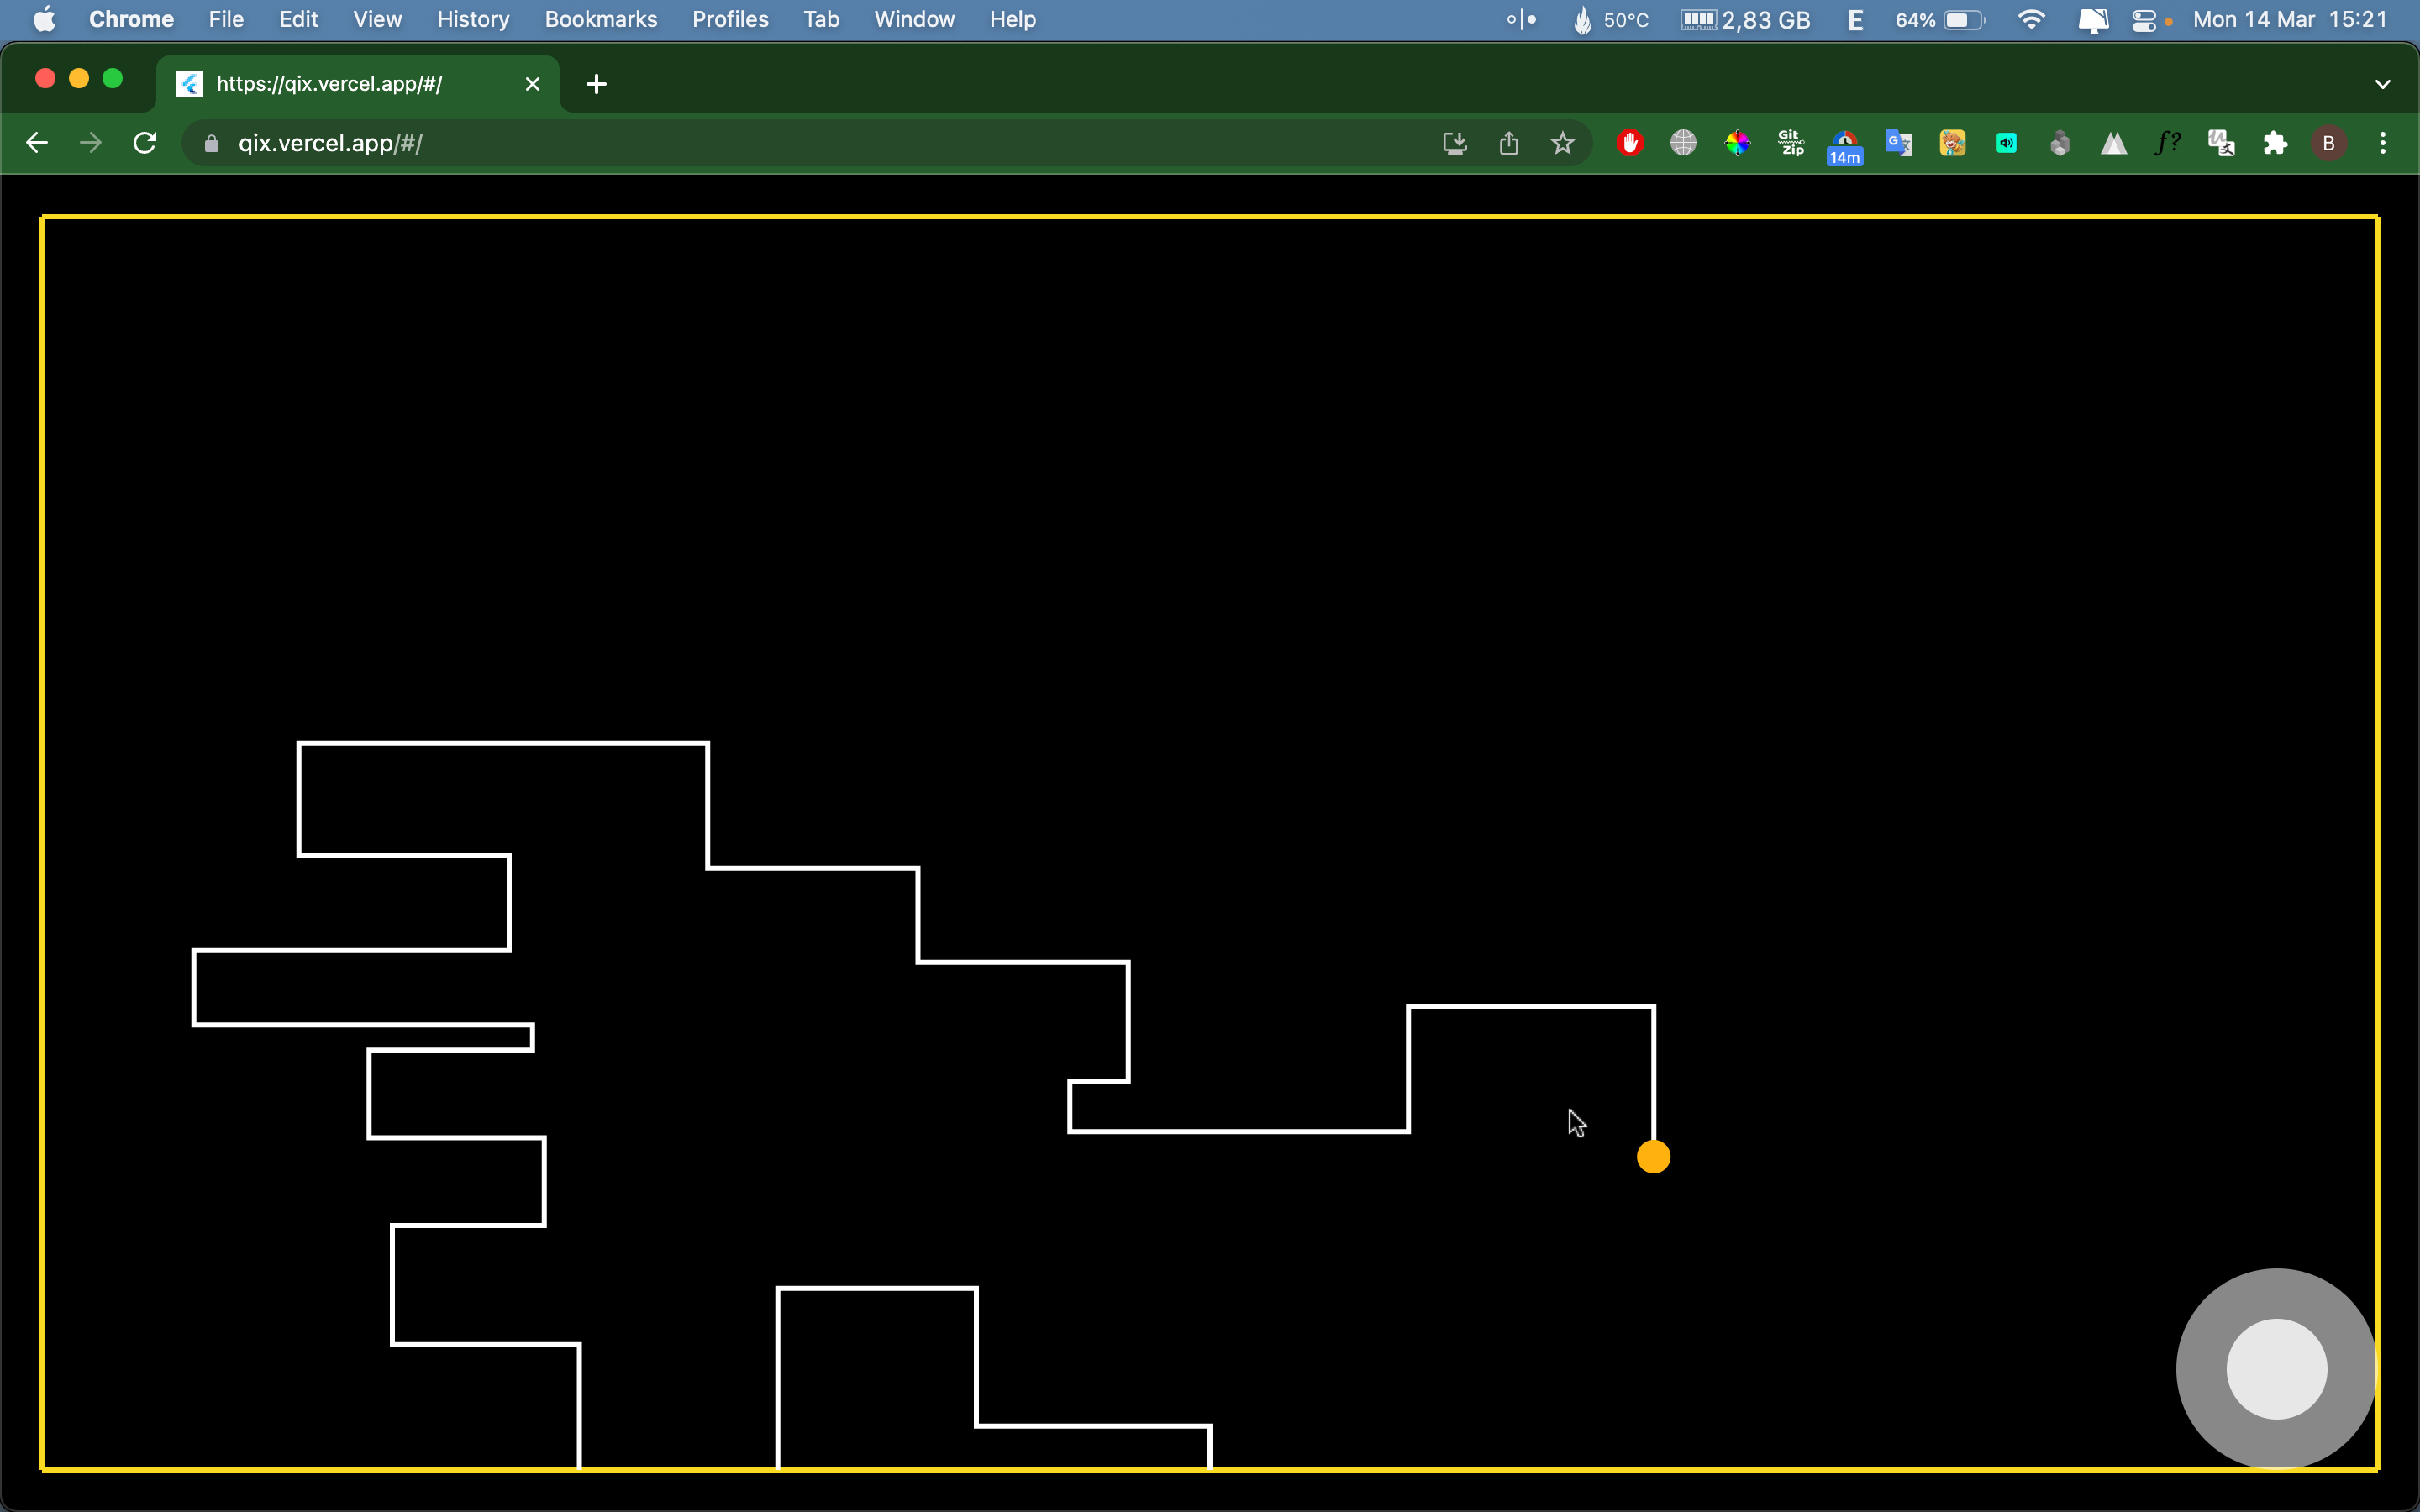Open the color wheel picker extension

[x=1737, y=143]
